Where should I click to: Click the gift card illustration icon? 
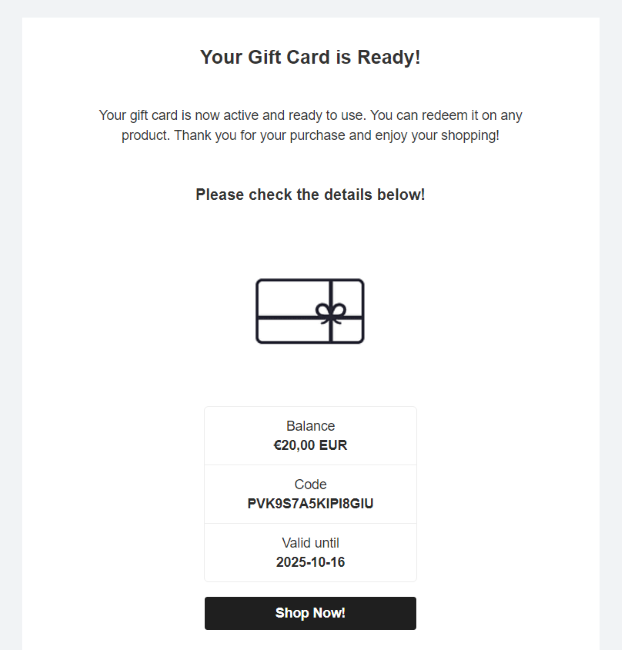click(310, 311)
